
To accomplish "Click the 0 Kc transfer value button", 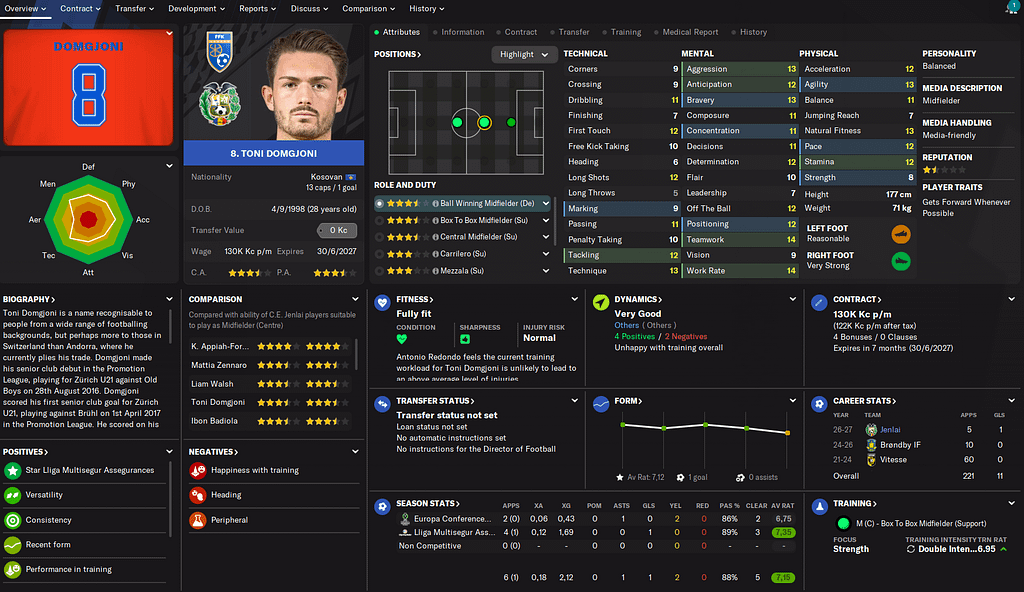I will [x=337, y=230].
